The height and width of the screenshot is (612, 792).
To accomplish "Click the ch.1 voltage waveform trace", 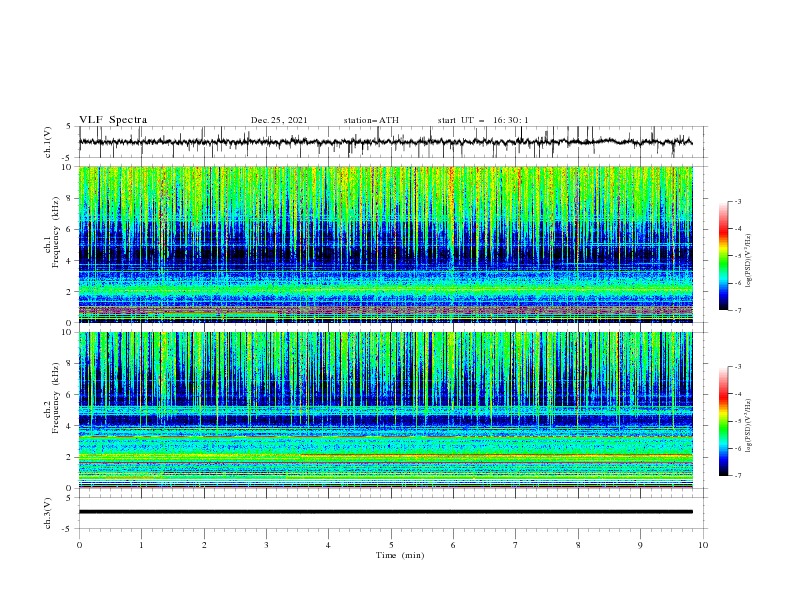I will click(x=385, y=142).
